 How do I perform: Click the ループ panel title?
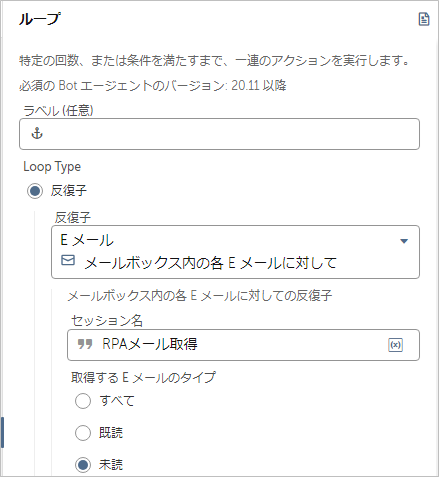[40, 19]
